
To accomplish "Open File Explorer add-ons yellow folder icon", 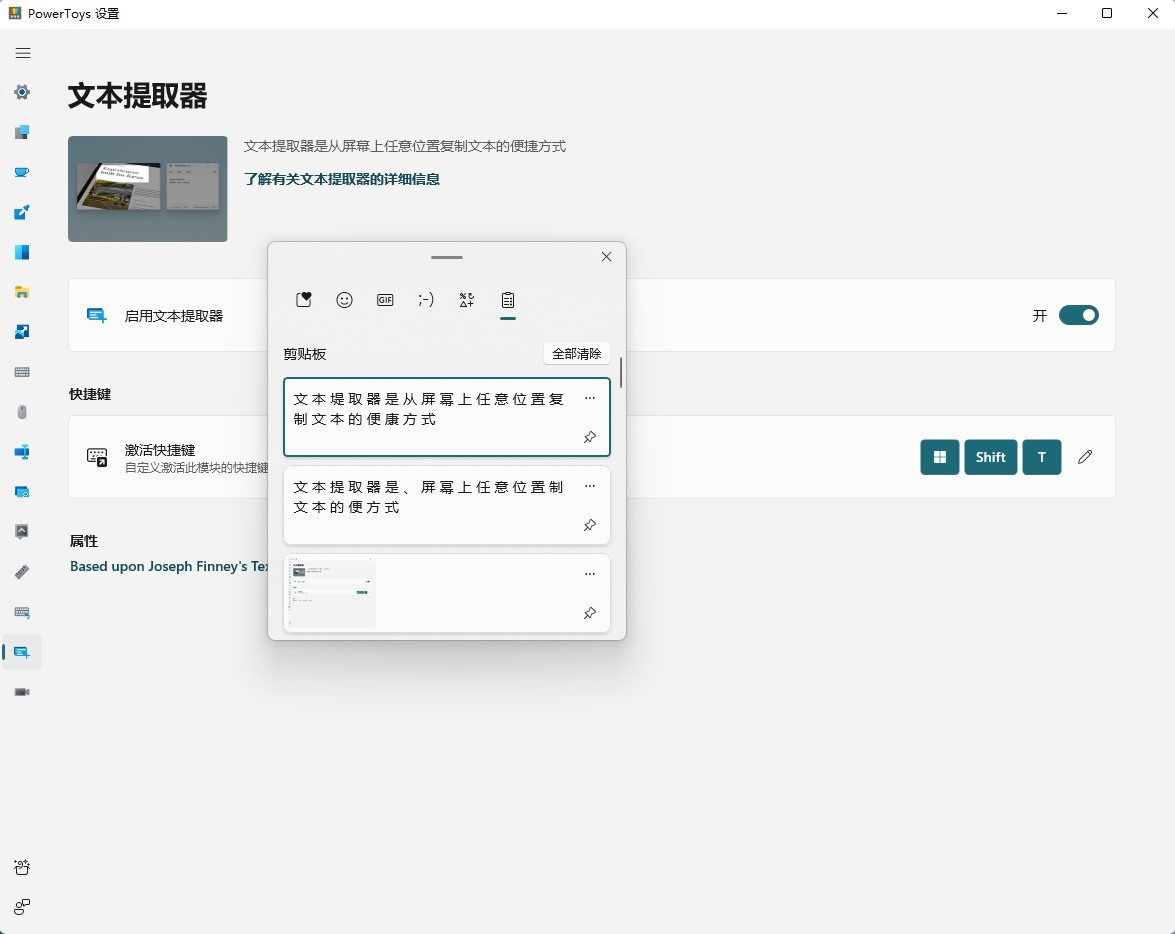I will [22, 292].
